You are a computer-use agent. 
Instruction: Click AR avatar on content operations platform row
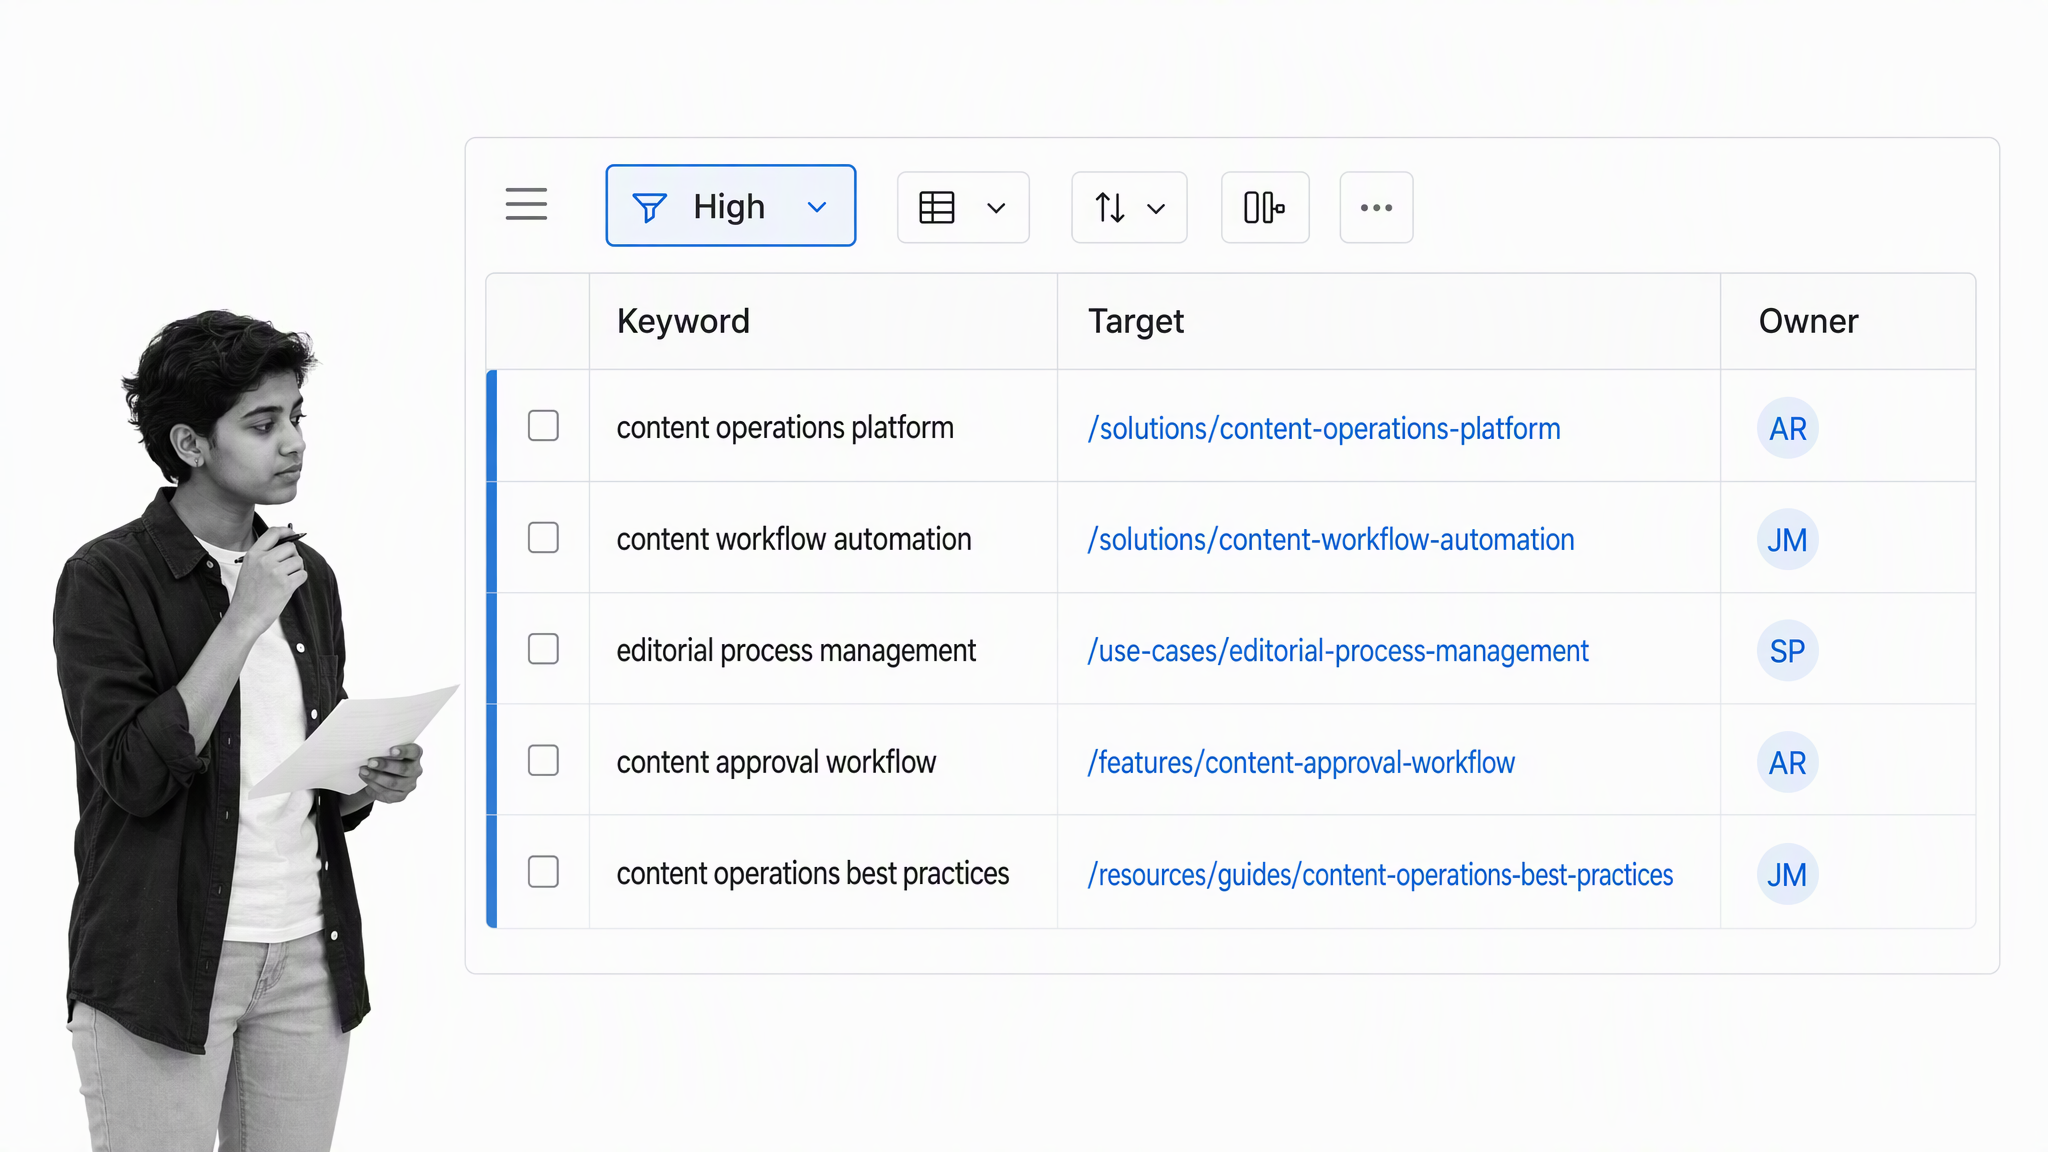pyautogui.click(x=1788, y=429)
